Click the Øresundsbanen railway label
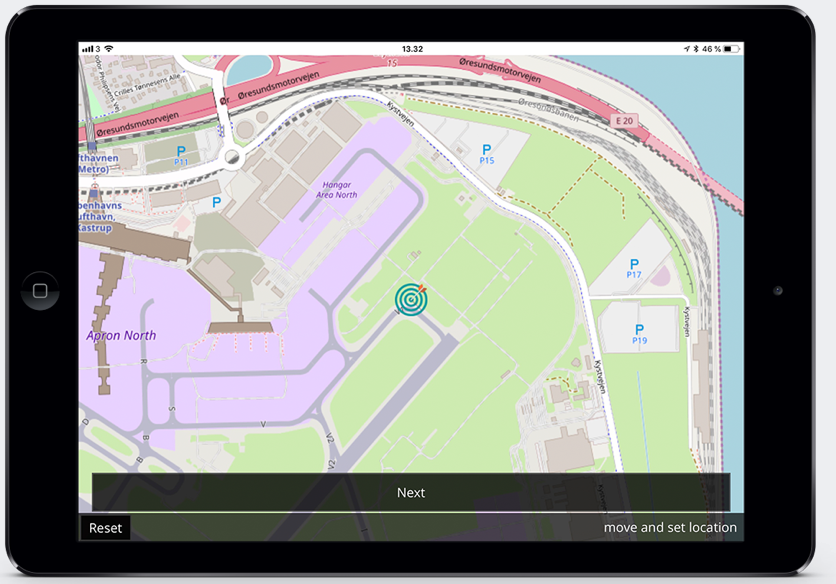 coord(549,109)
